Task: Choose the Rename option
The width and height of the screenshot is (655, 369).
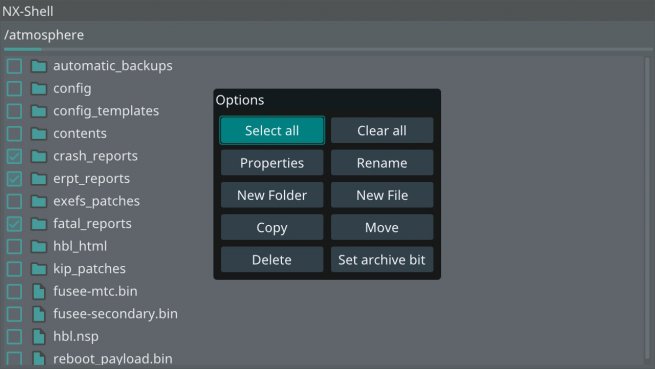Action: tap(382, 163)
